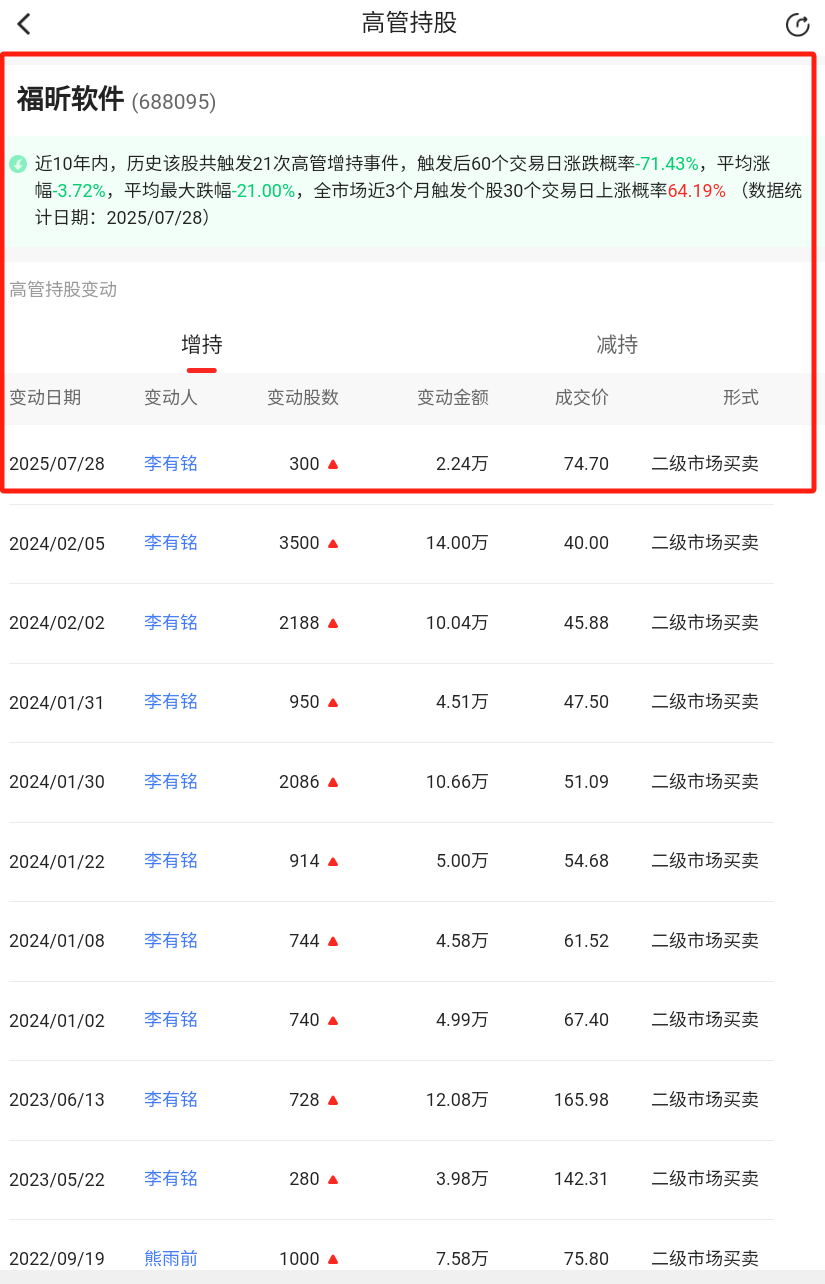The height and width of the screenshot is (1284, 825).
Task: Tap the 变动股数 column header
Action: click(303, 398)
